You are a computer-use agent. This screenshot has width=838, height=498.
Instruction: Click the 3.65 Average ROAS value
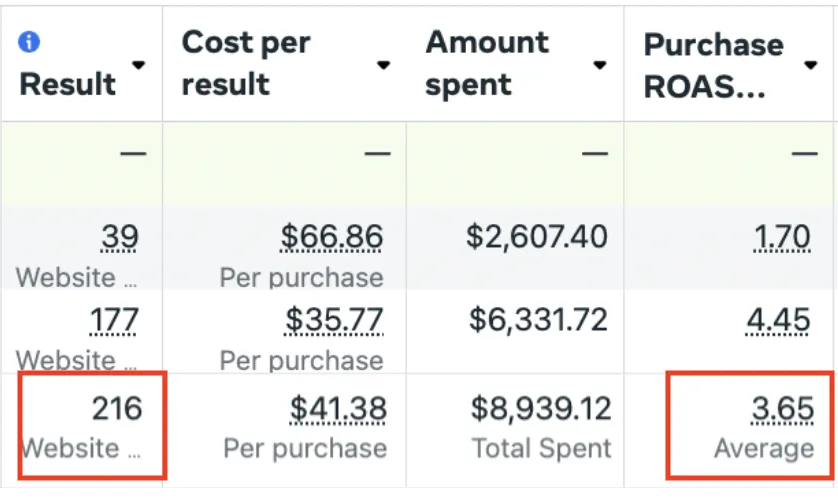click(x=783, y=409)
